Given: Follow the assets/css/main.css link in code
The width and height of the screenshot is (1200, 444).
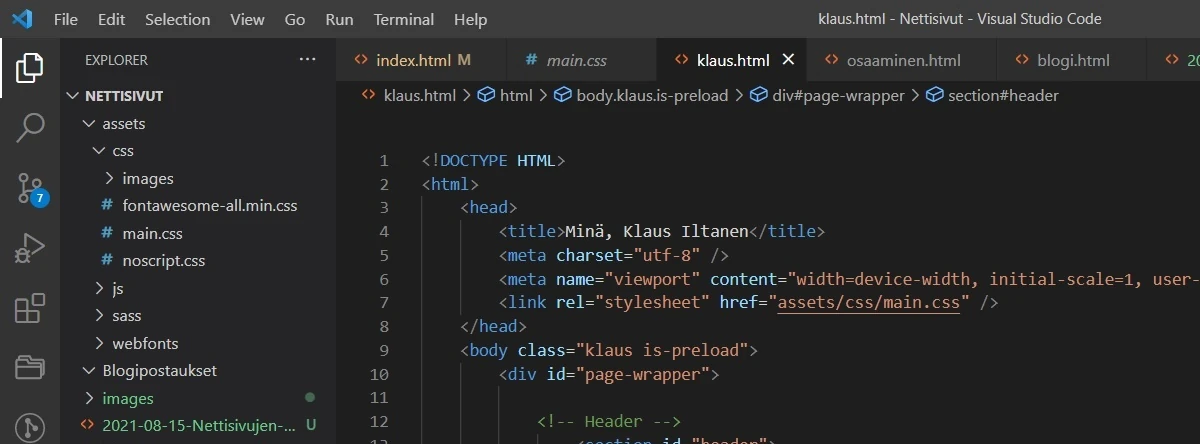Looking at the screenshot, I should coord(868,302).
